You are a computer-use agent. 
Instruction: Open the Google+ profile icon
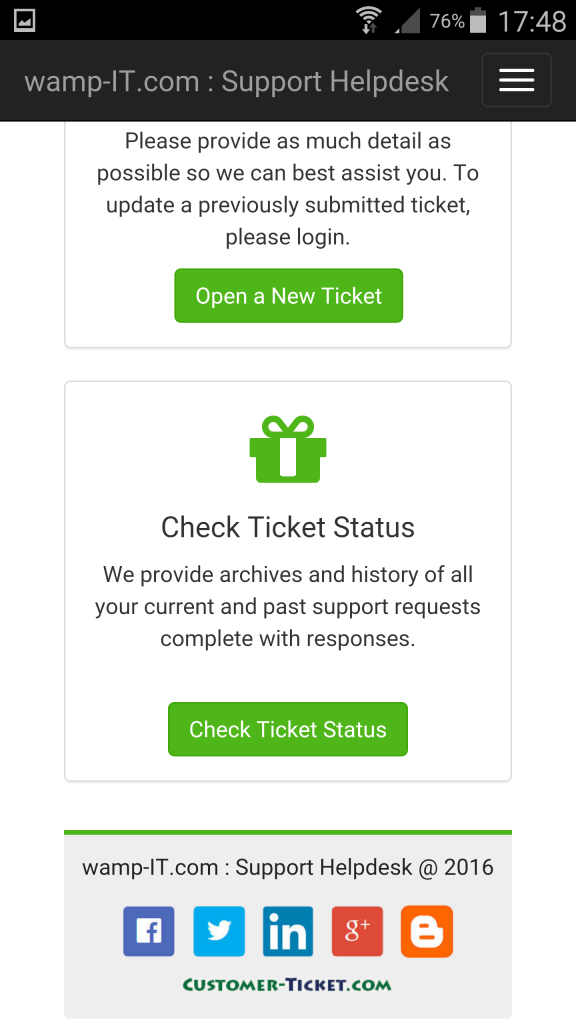point(357,930)
